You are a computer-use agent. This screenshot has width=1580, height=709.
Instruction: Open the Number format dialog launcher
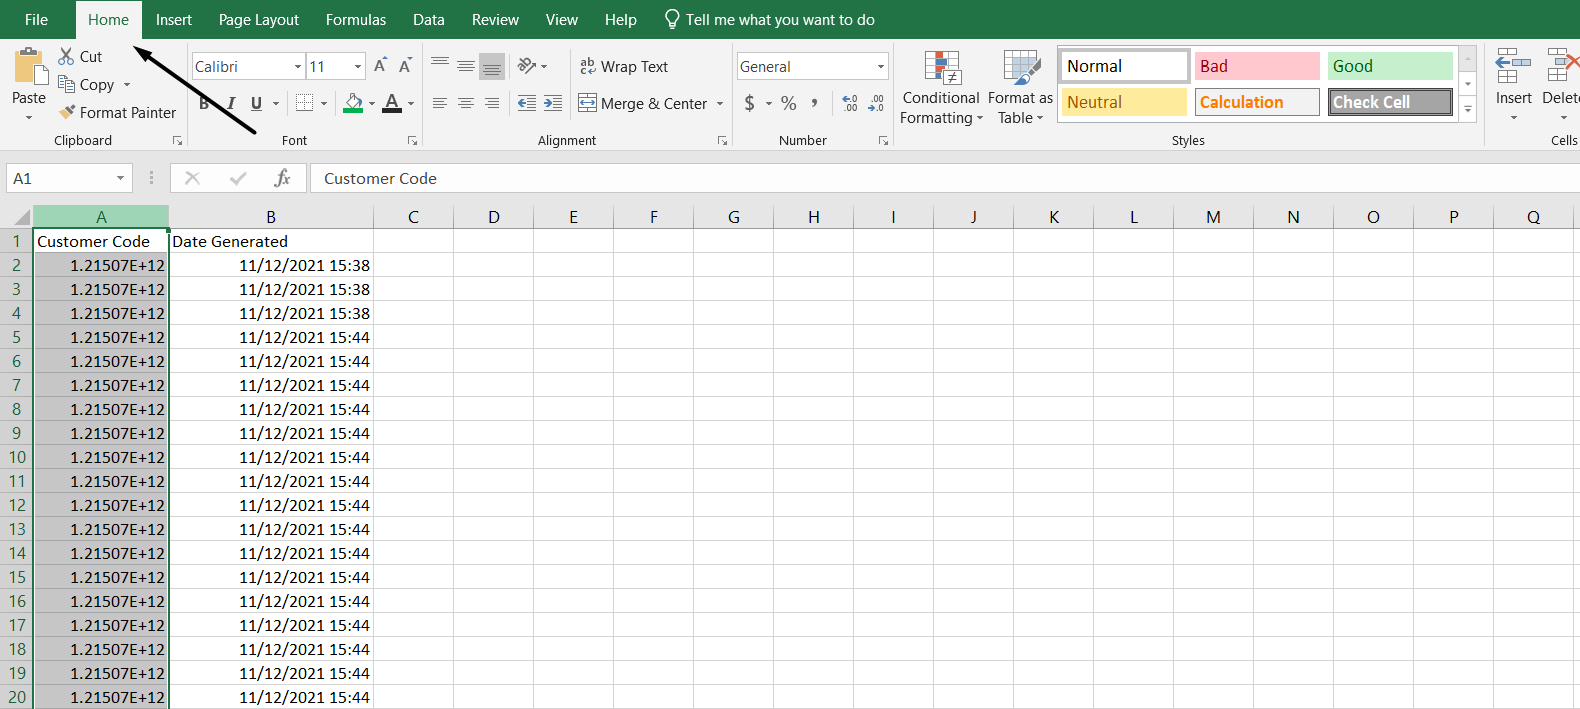coord(883,141)
